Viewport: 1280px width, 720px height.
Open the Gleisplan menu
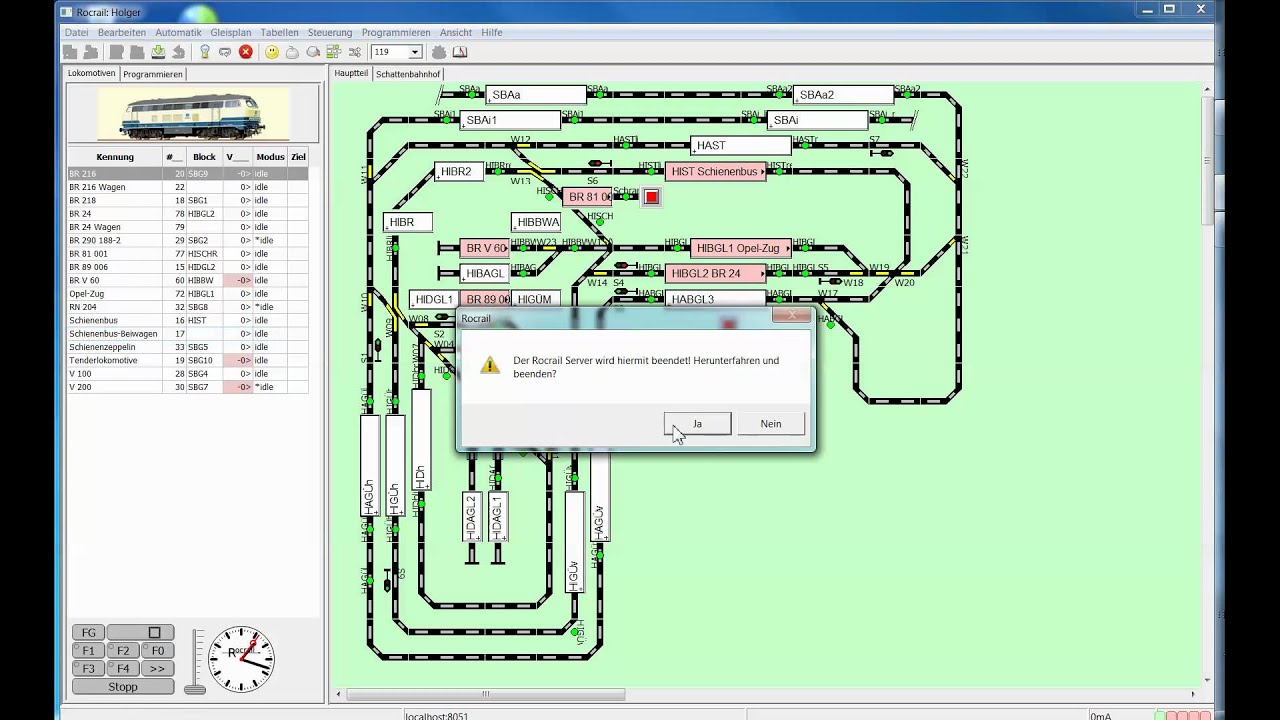coord(231,32)
